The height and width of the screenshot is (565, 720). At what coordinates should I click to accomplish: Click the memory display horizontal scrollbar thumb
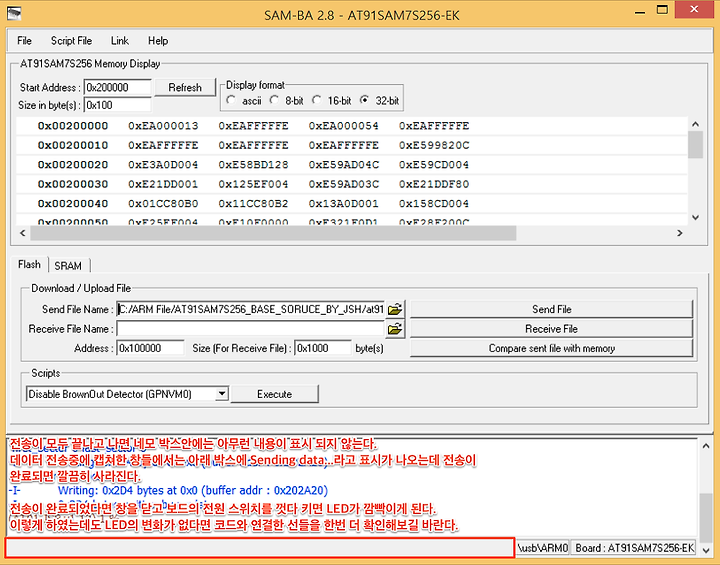pyautogui.click(x=273, y=233)
